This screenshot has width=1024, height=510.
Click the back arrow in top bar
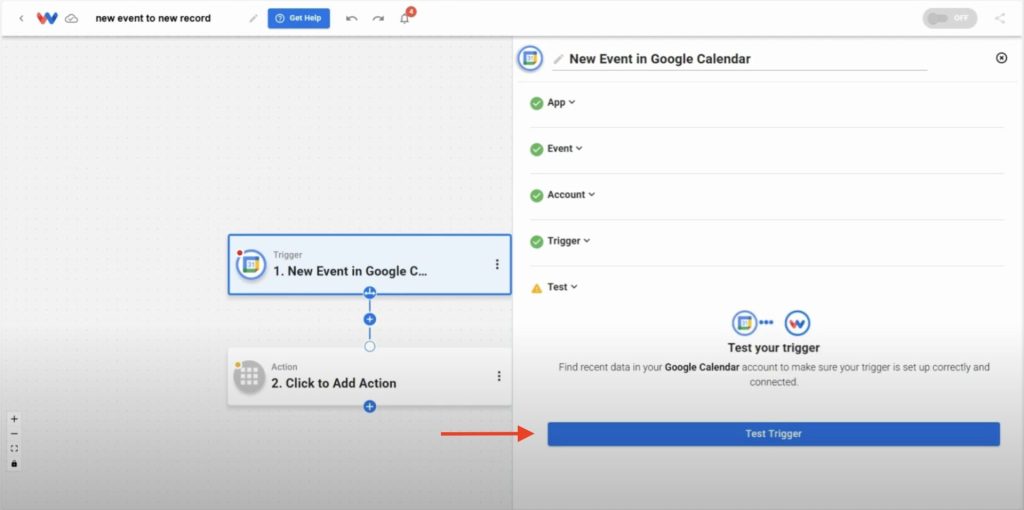[x=21, y=18]
